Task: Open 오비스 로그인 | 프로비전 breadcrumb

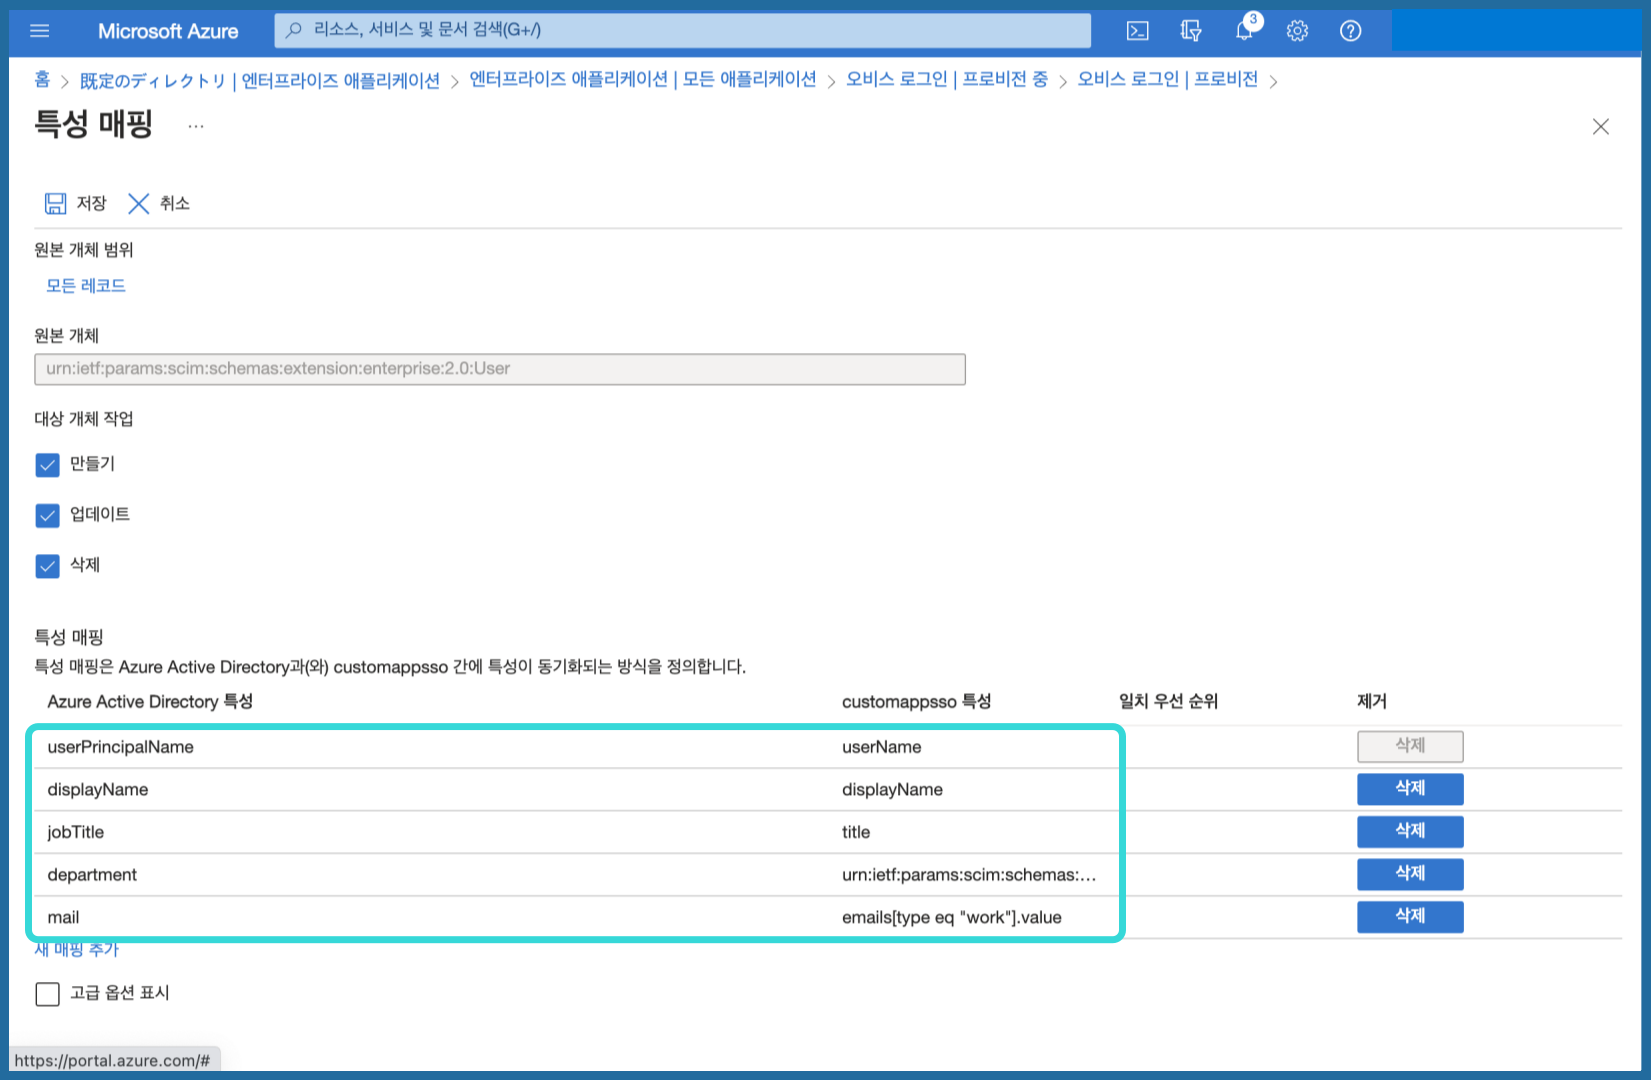Action: point(1167,79)
